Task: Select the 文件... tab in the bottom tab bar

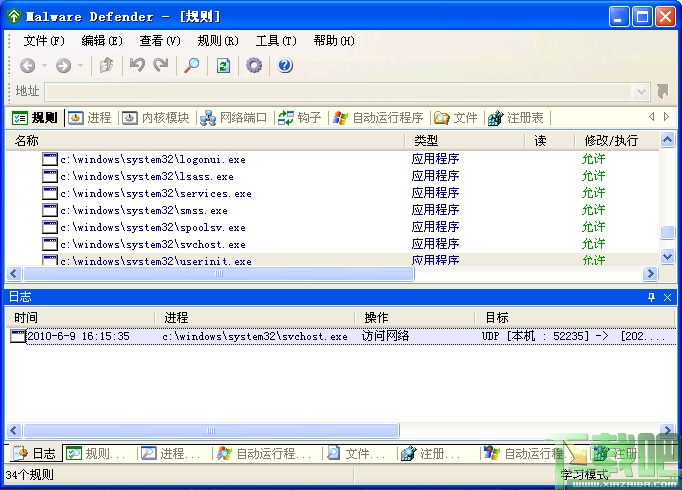Action: point(356,453)
